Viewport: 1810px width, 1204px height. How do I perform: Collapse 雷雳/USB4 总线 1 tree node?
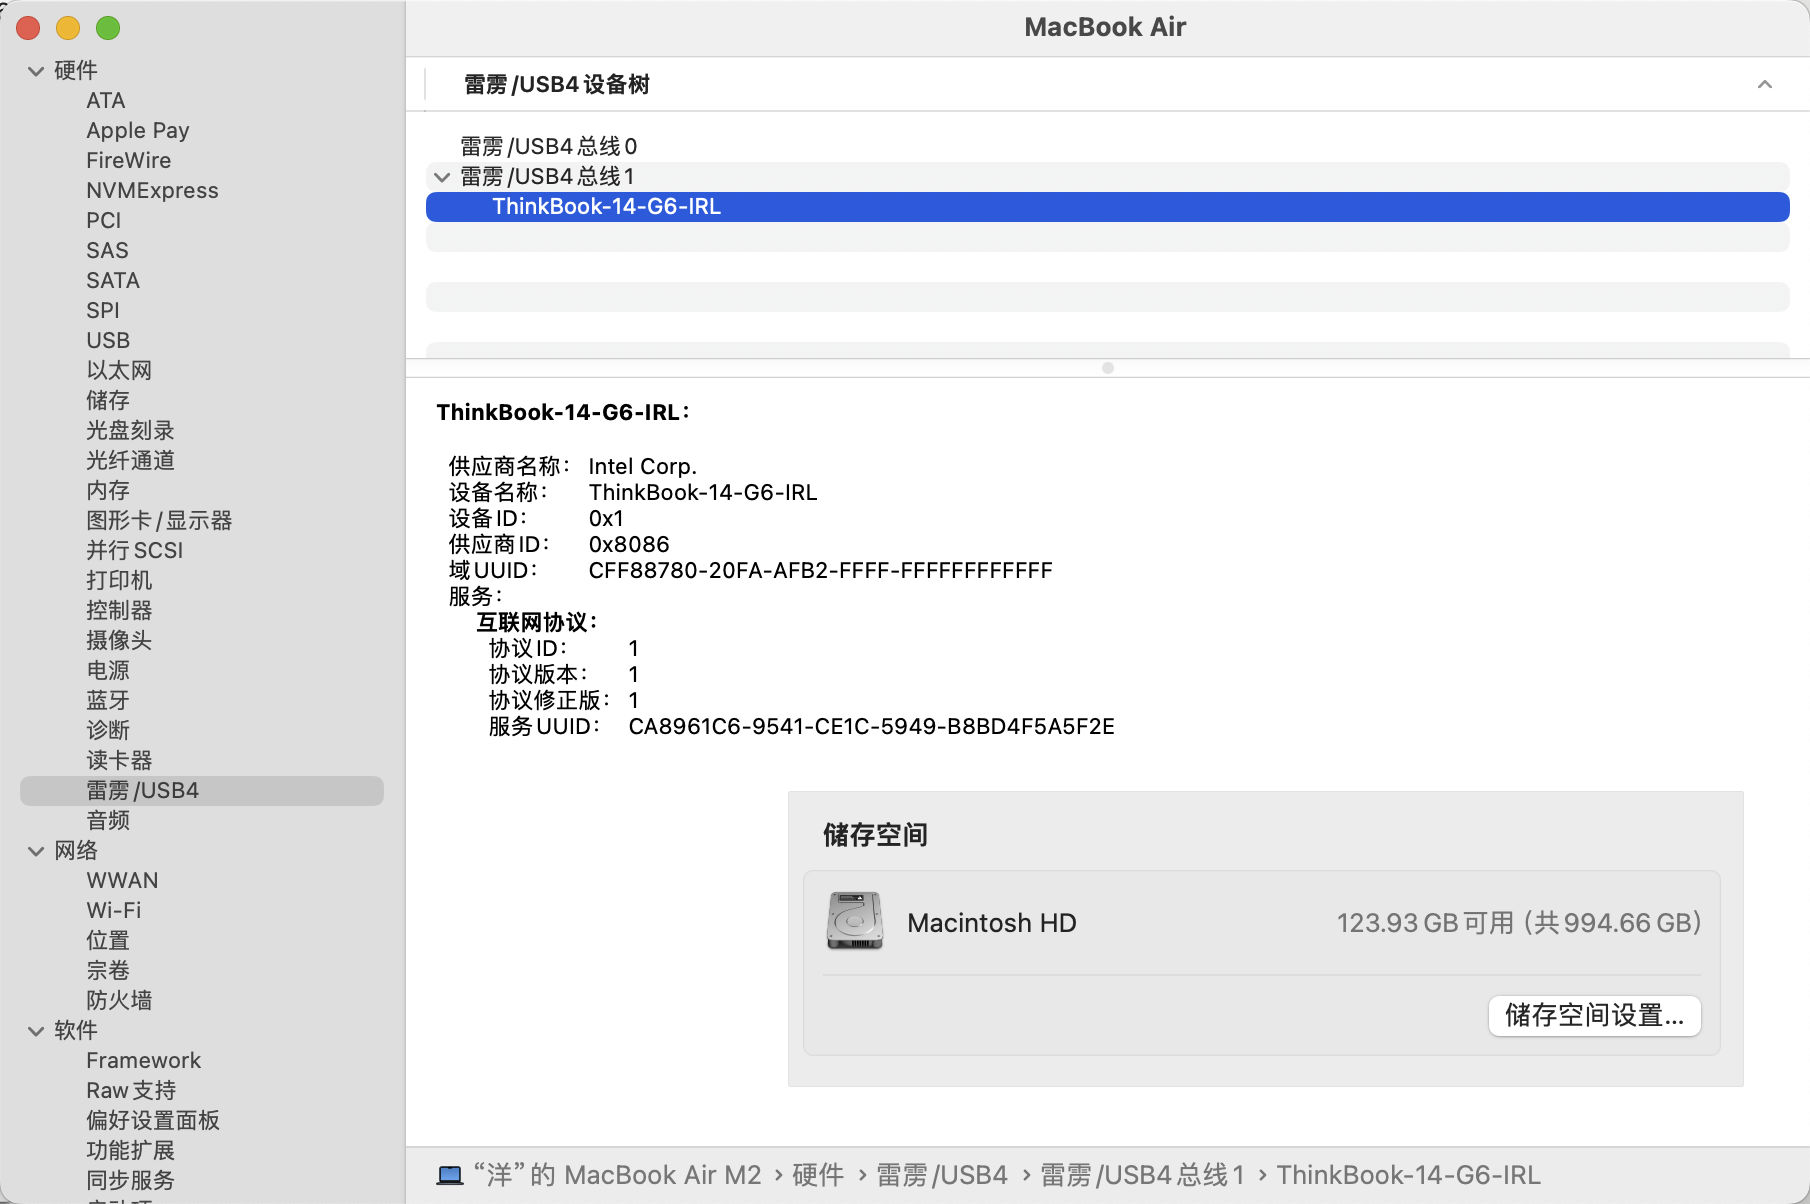click(442, 177)
